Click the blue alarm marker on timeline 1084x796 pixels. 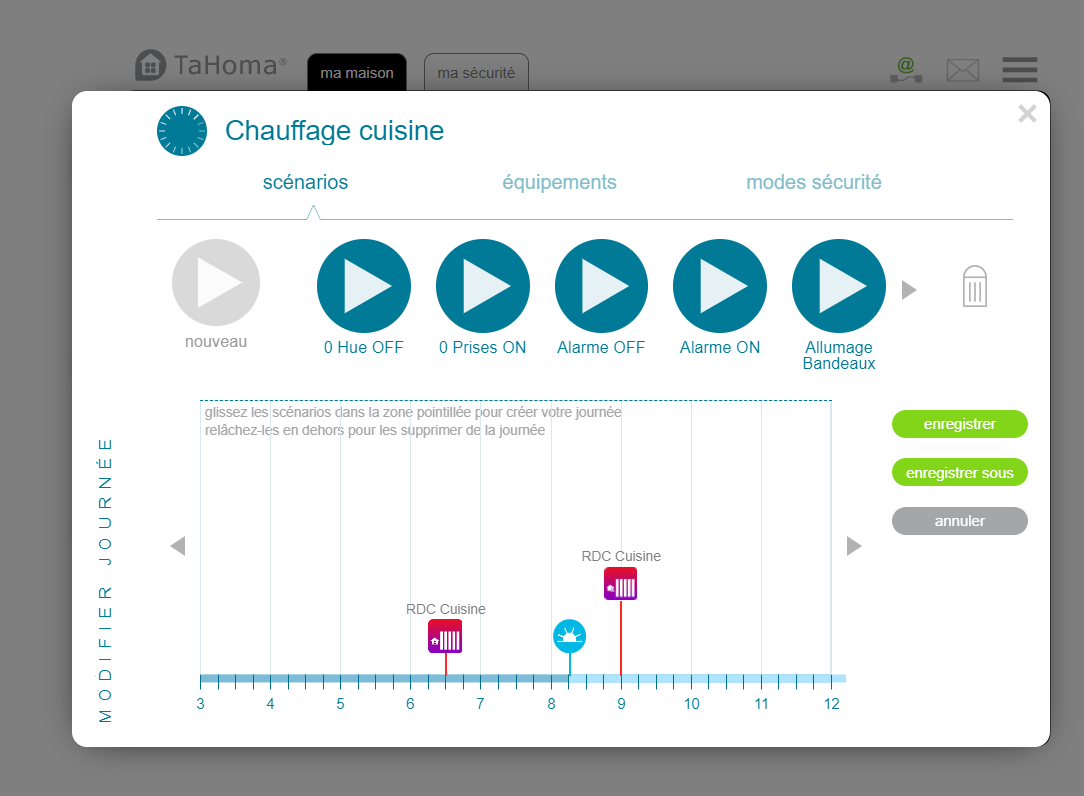tap(570, 636)
